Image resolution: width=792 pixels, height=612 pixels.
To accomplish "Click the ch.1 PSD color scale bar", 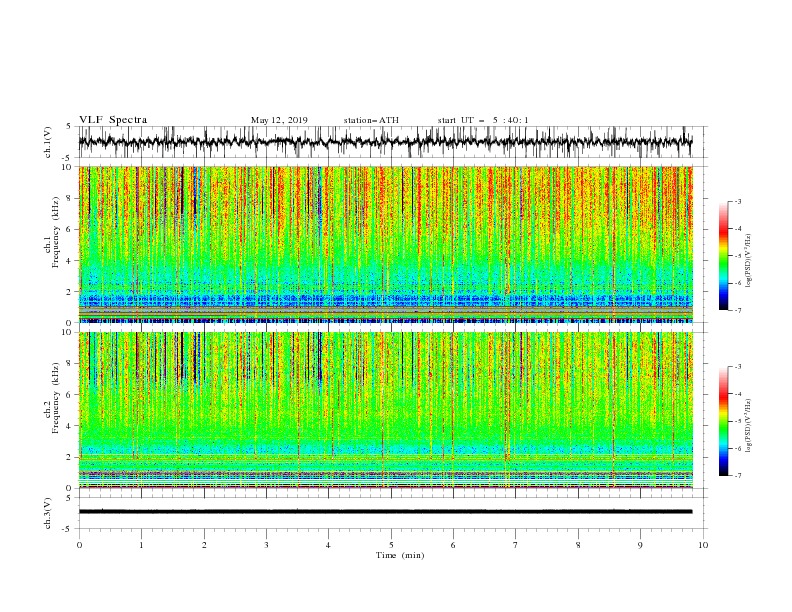I will [723, 256].
